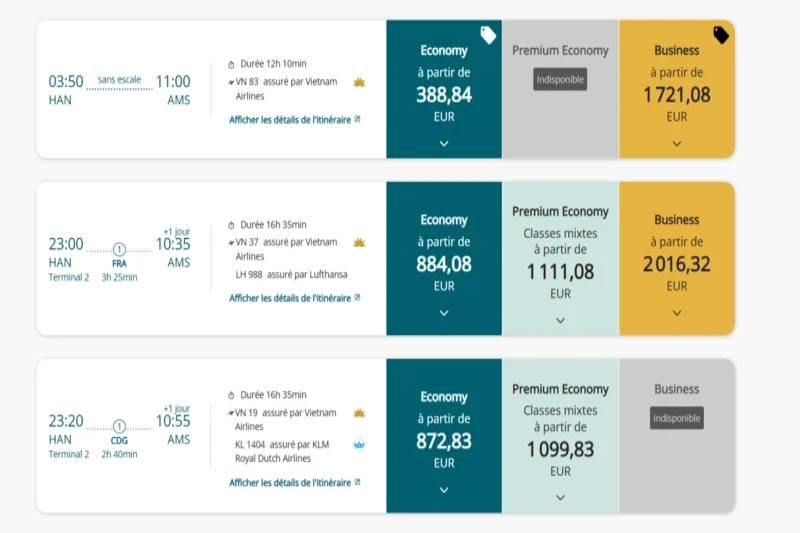Click the Indisponible badge under Premium Economy
Viewport: 800px width, 533px height.
[560, 79]
